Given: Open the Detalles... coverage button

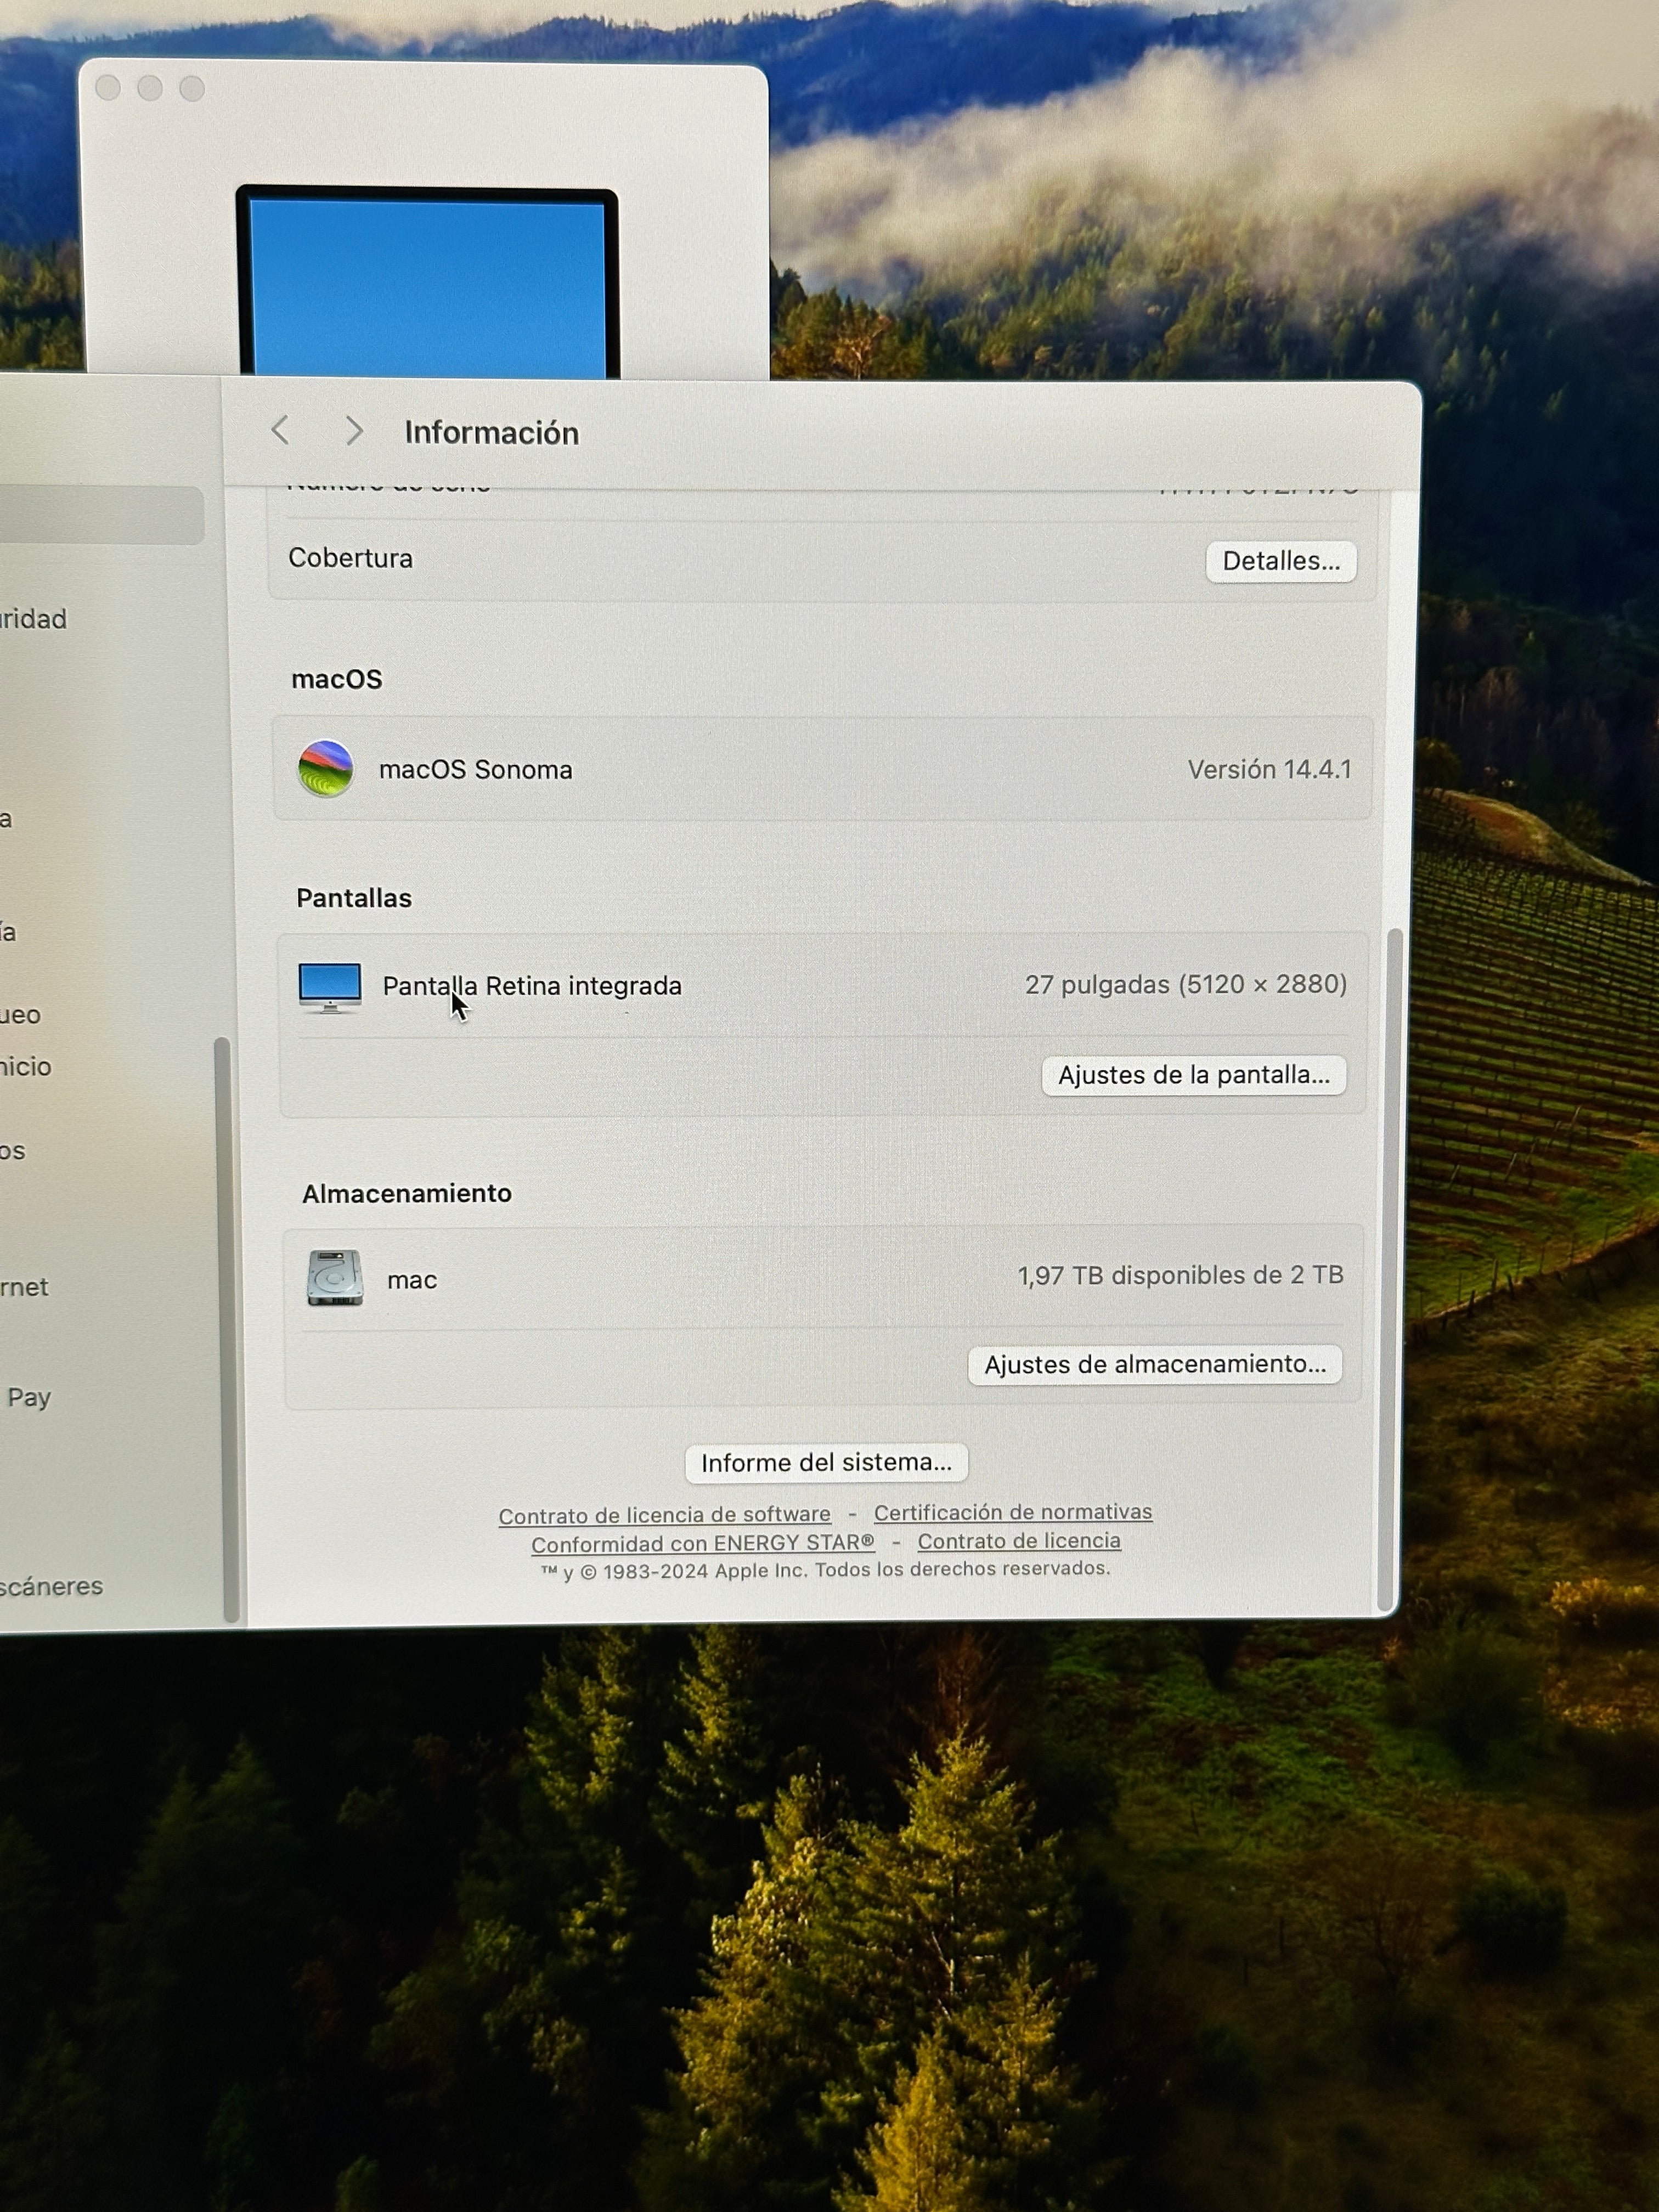Looking at the screenshot, I should click(1281, 561).
